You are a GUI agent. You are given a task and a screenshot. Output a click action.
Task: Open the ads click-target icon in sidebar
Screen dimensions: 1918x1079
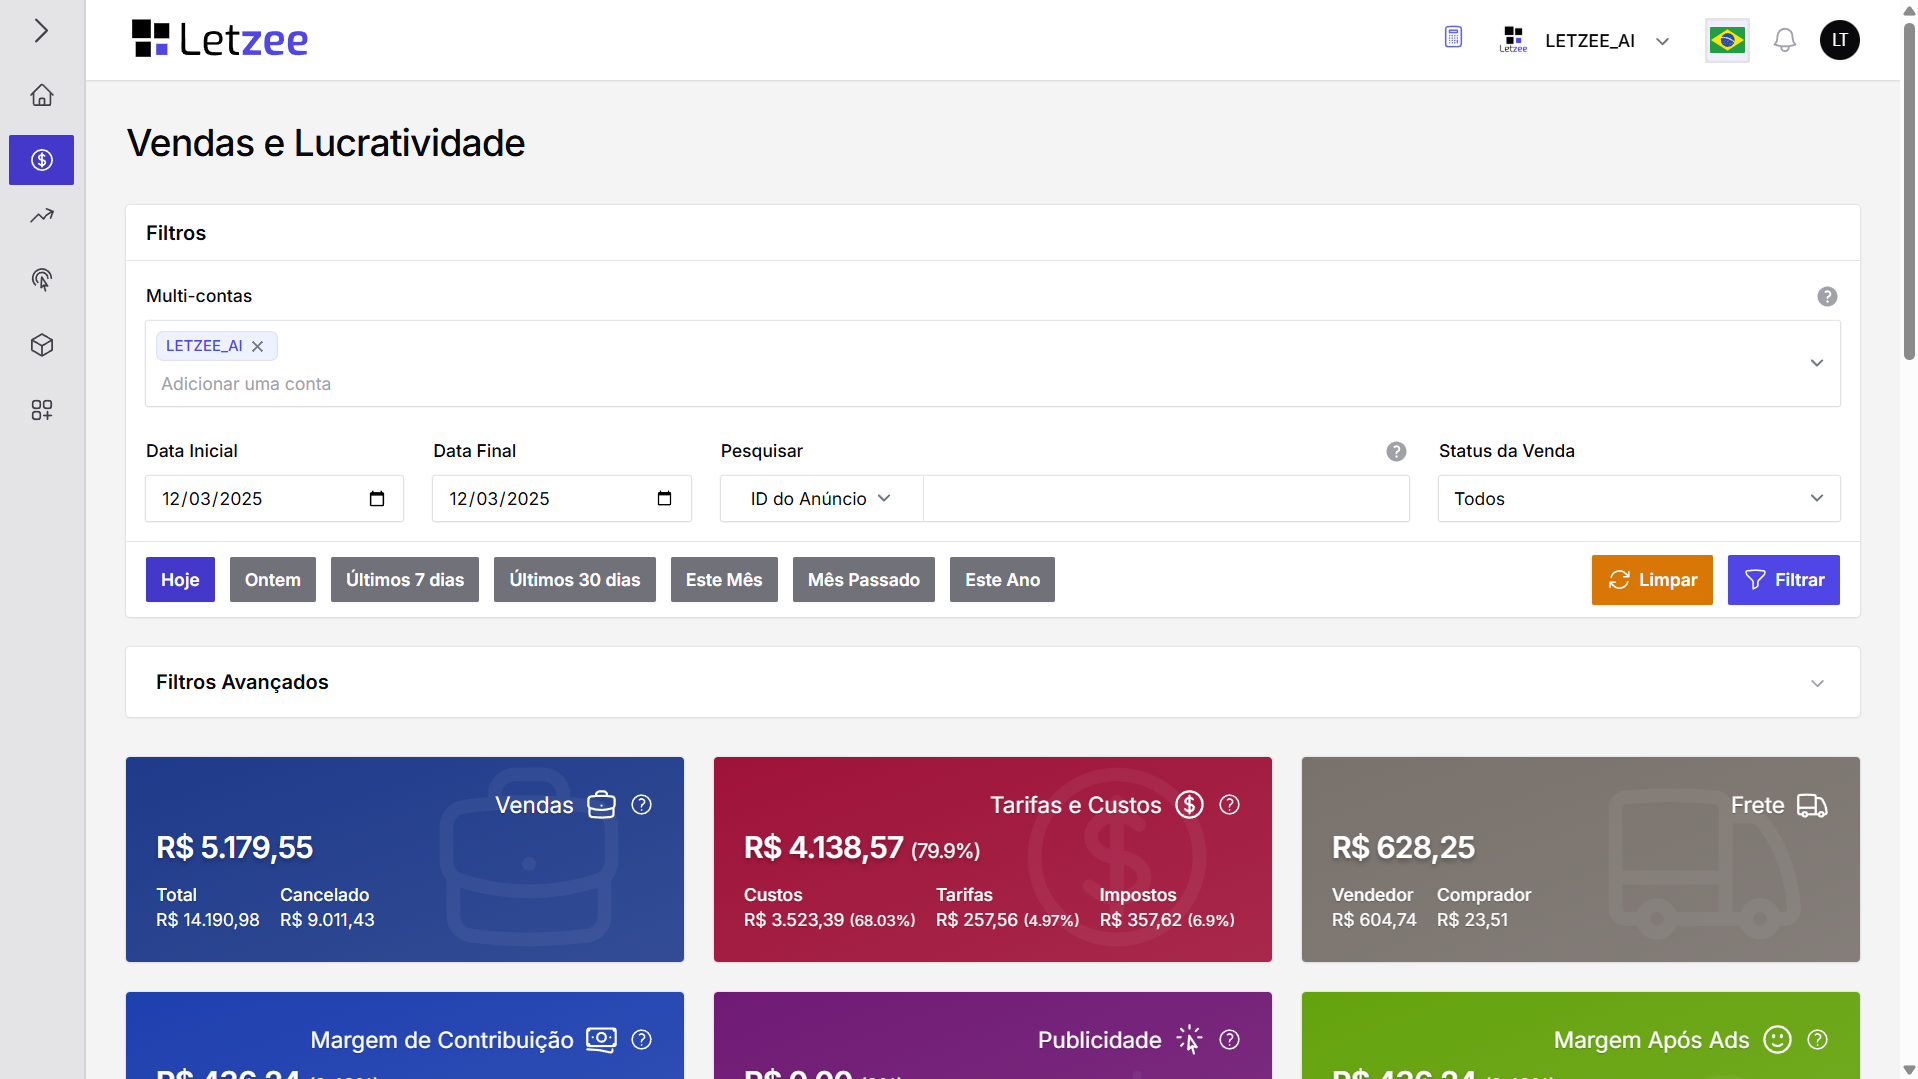tap(41, 280)
